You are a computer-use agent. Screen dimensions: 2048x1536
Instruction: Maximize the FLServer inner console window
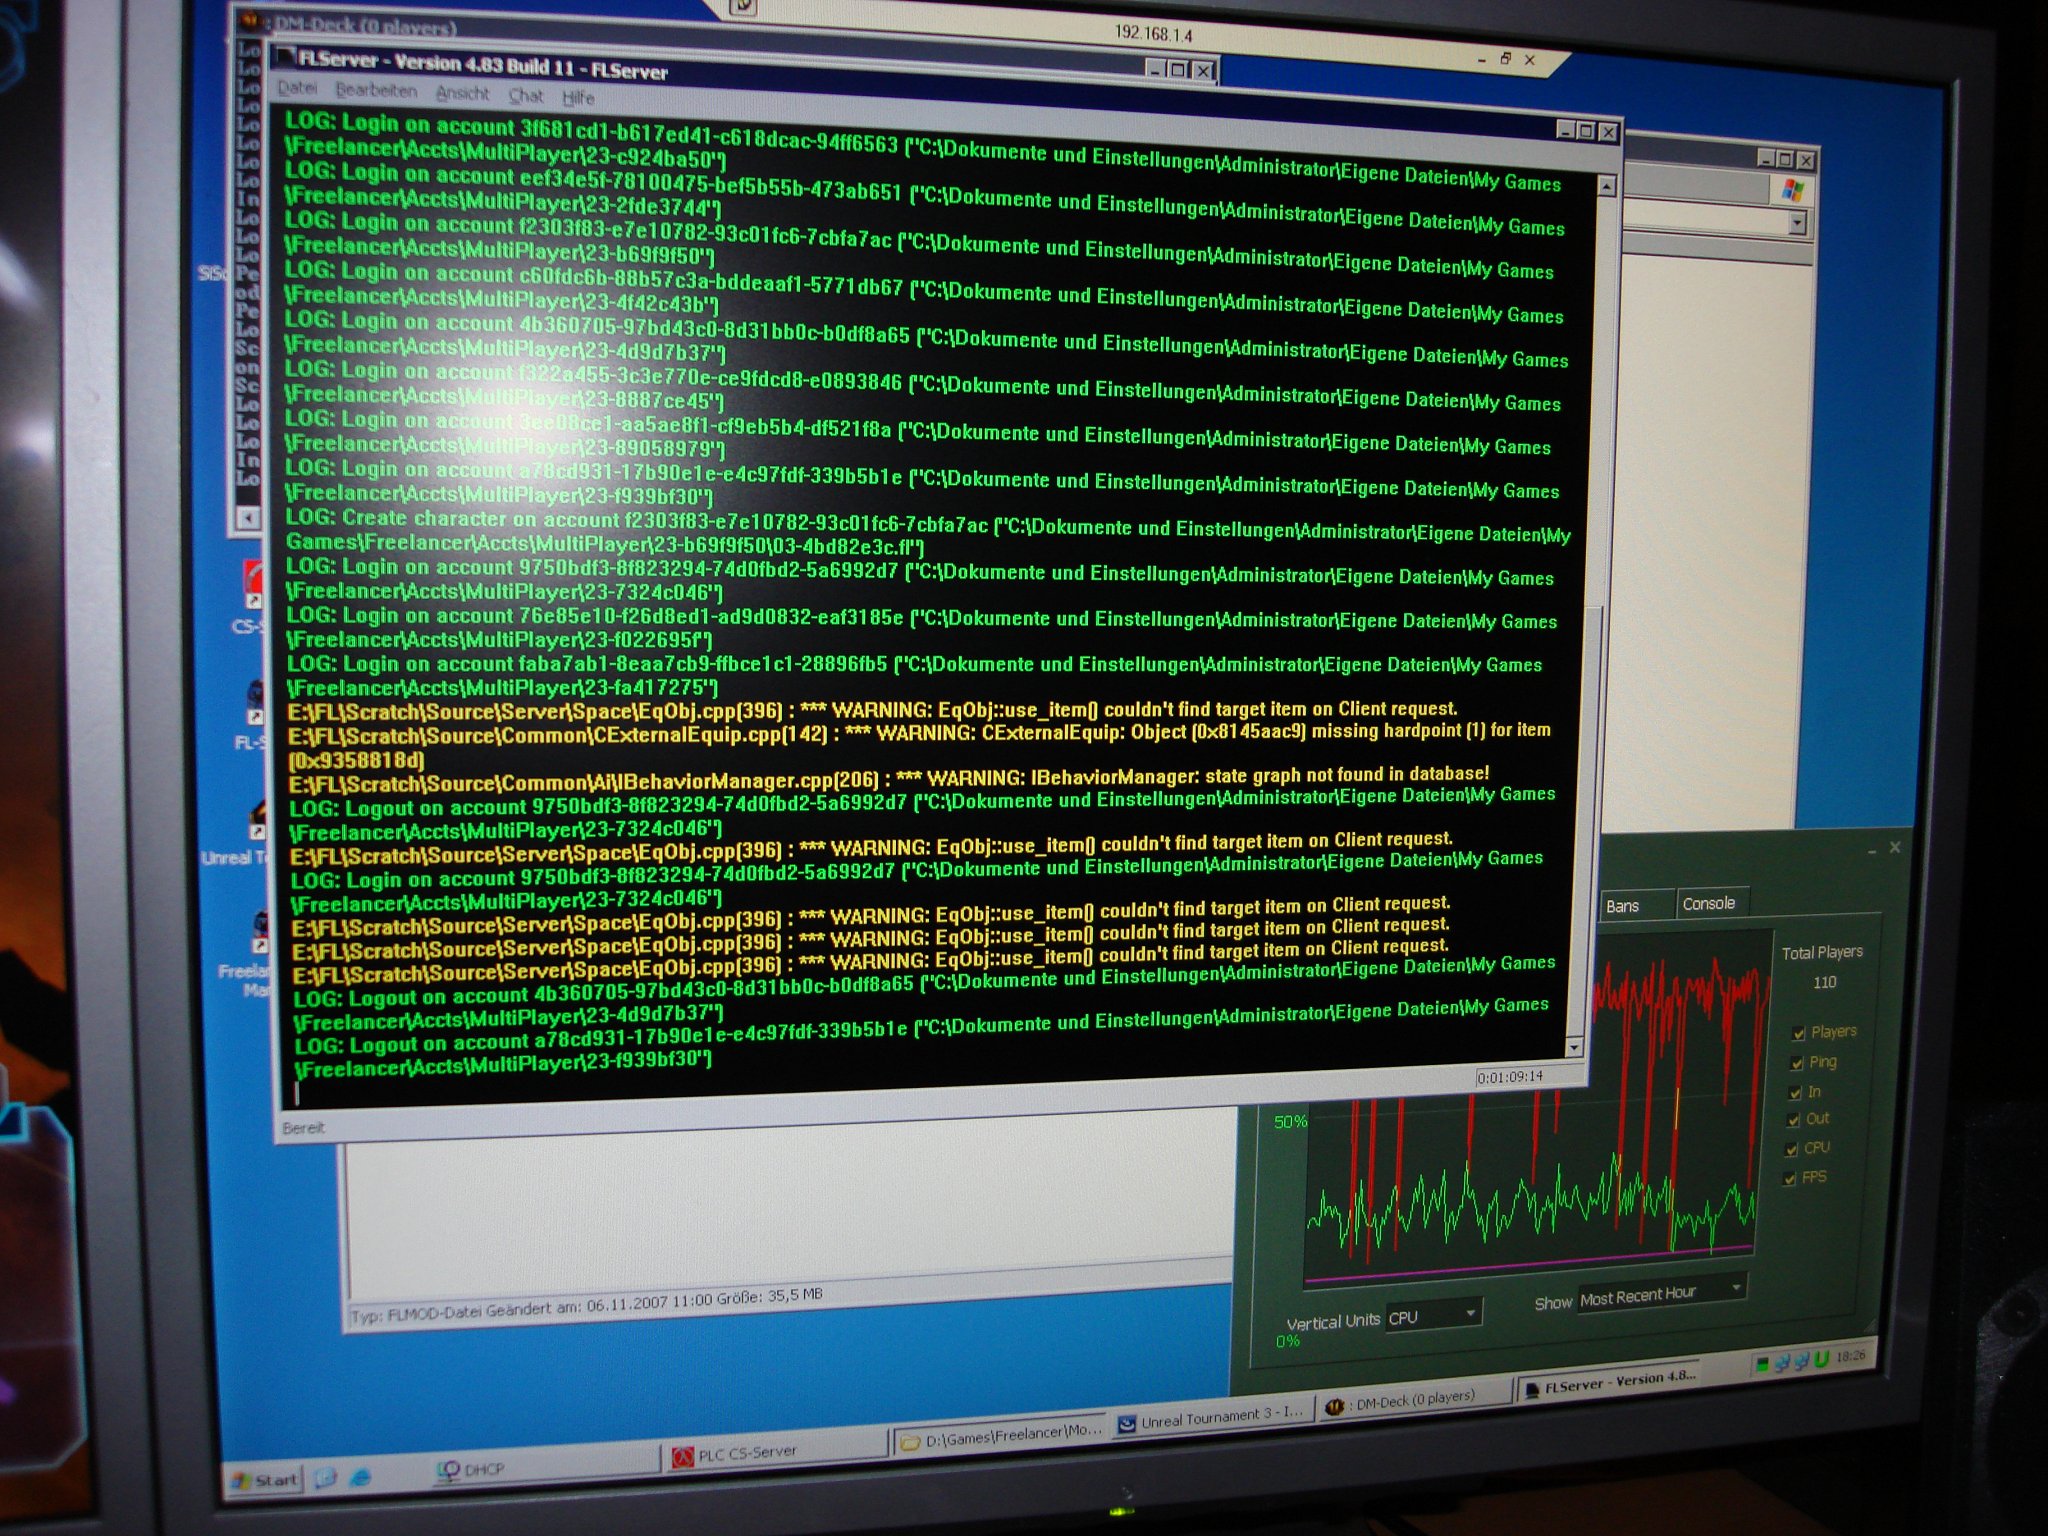[1585, 130]
